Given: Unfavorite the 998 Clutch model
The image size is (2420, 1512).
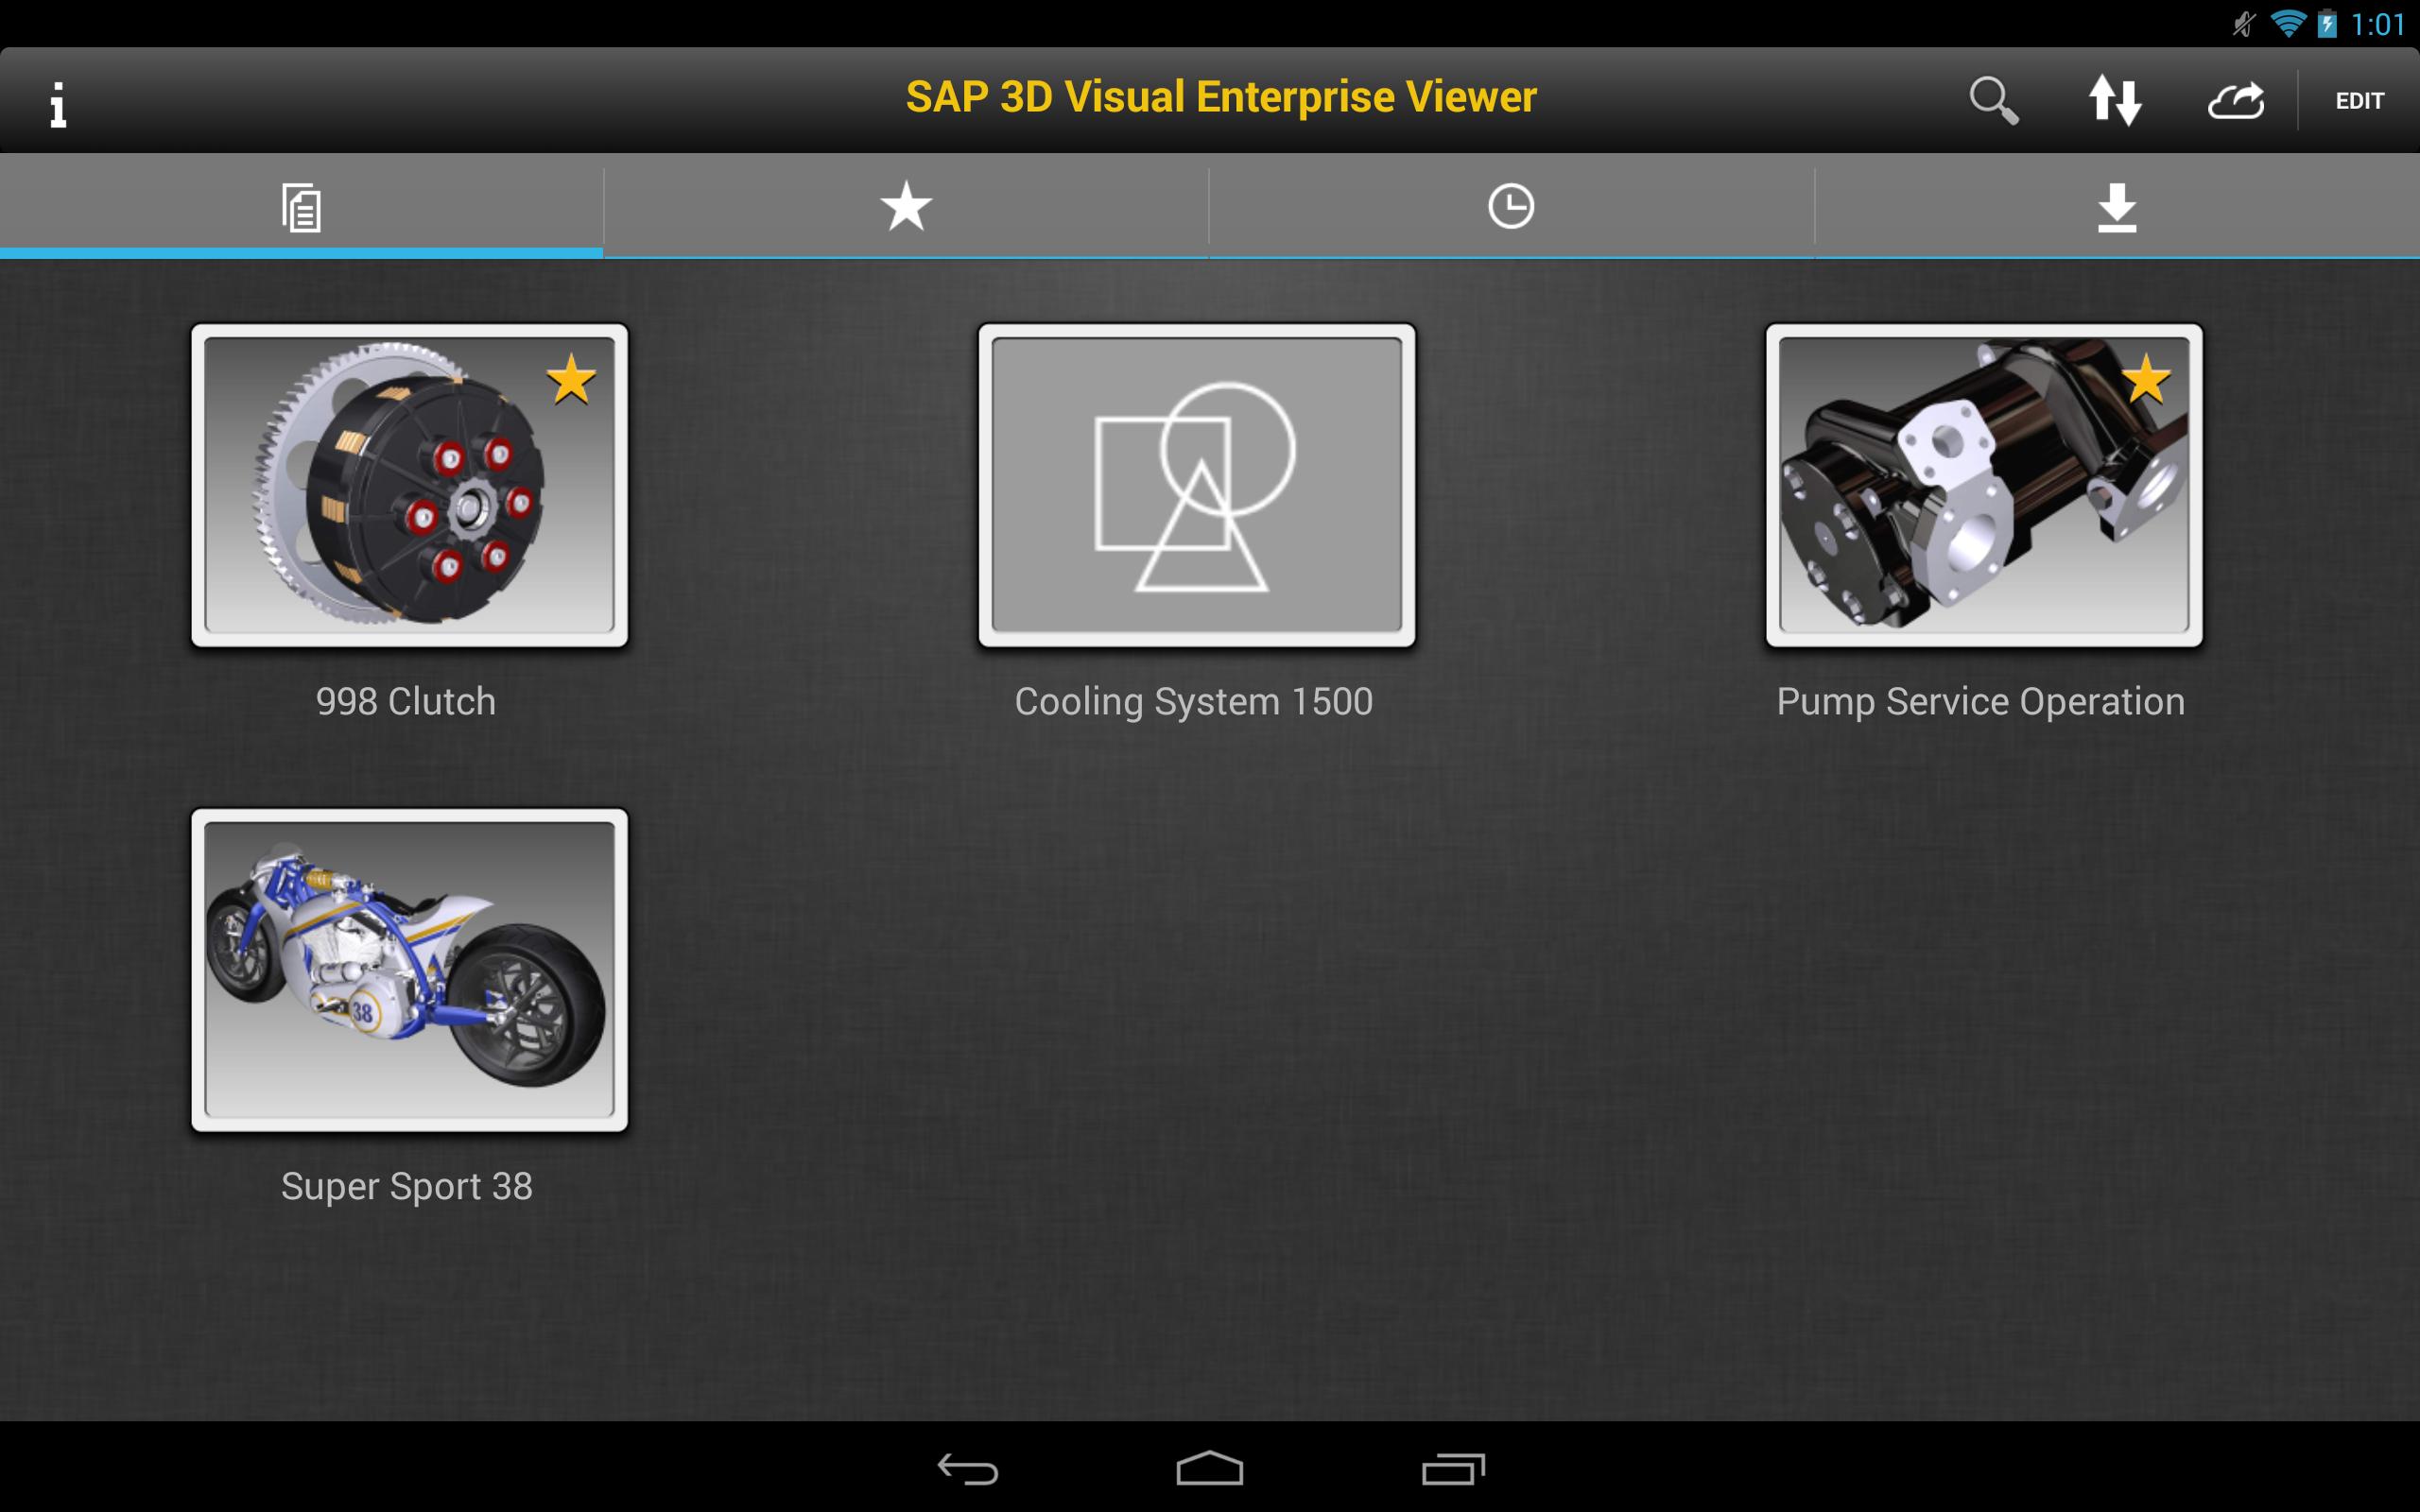Looking at the screenshot, I should coord(571,380).
